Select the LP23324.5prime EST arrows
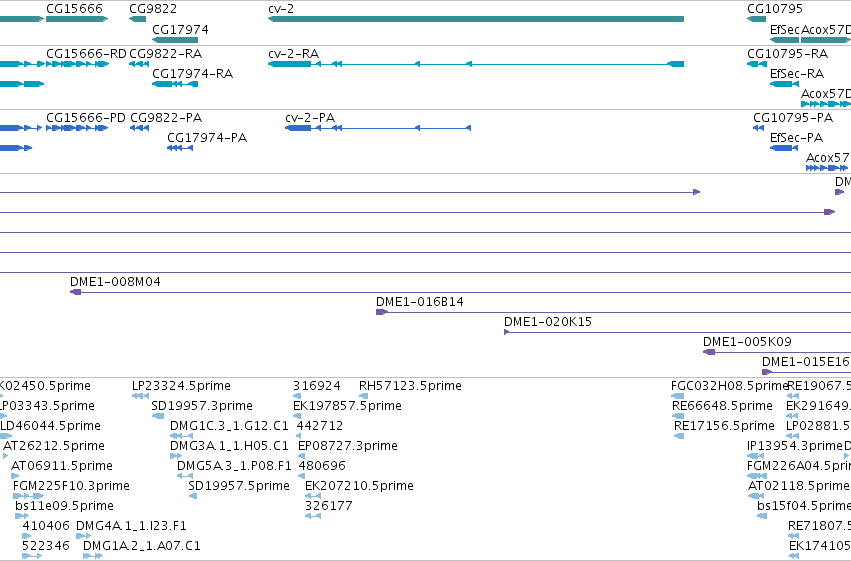851x561 pixels. (x=141, y=396)
